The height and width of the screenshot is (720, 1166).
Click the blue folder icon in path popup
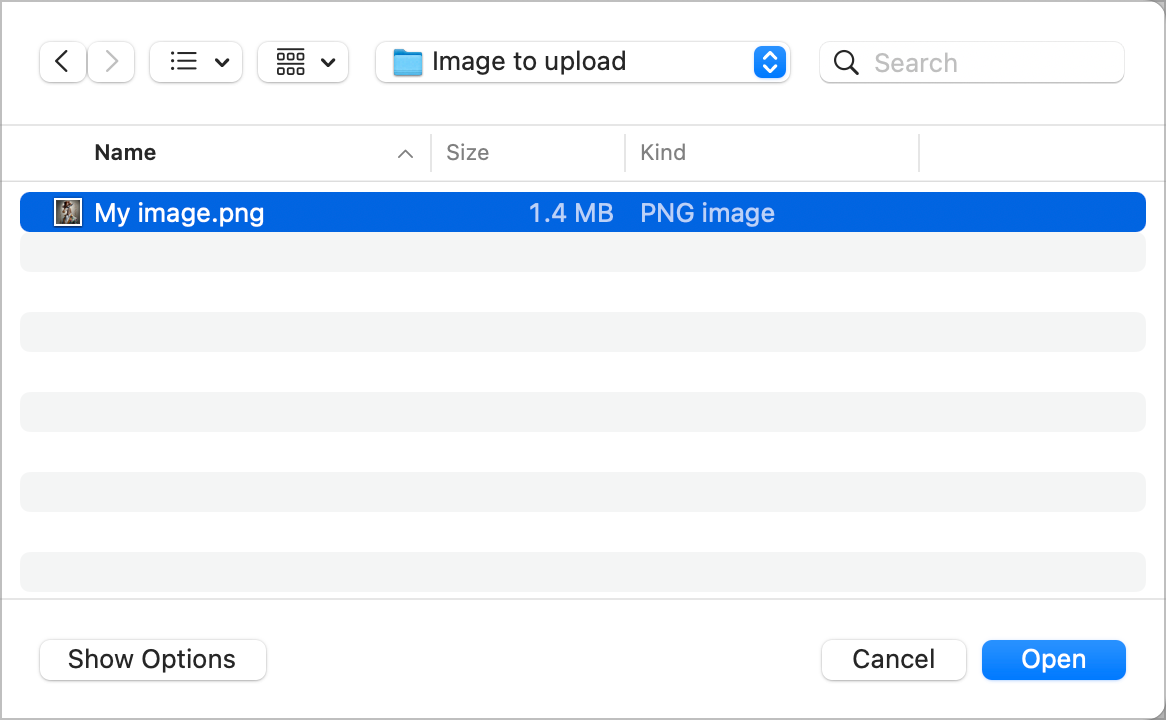pyautogui.click(x=407, y=62)
